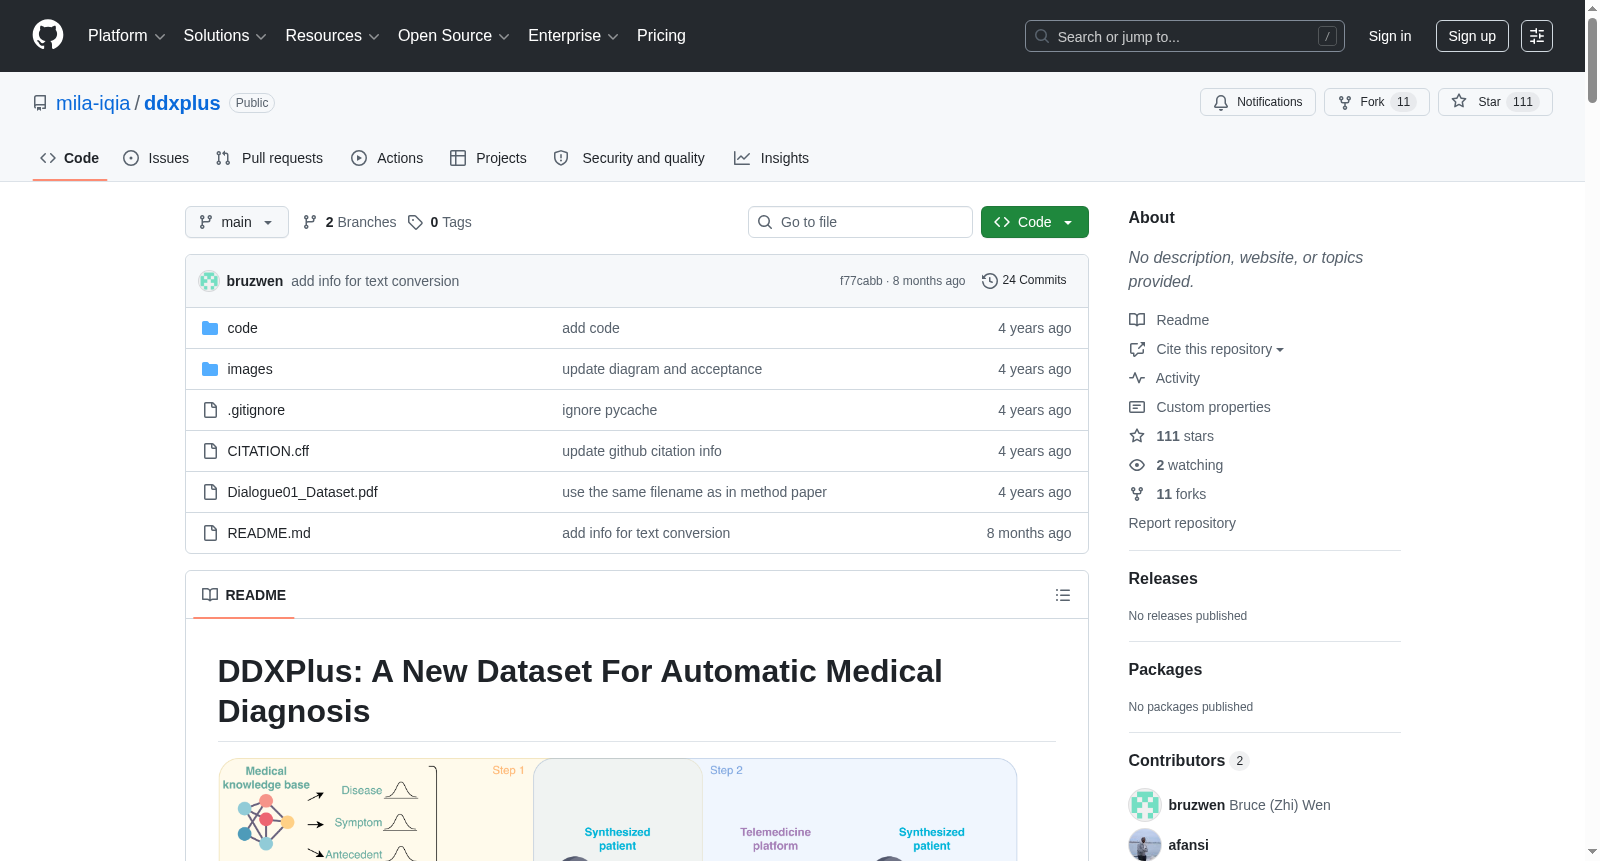The width and height of the screenshot is (1600, 861).
Task: Open the Contributors heading link
Action: (1188, 761)
